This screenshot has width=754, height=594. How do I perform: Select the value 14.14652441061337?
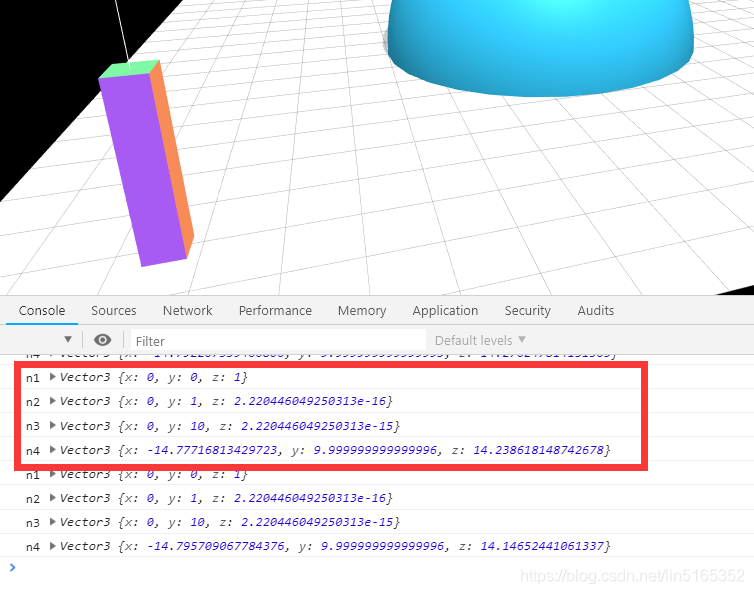point(542,546)
